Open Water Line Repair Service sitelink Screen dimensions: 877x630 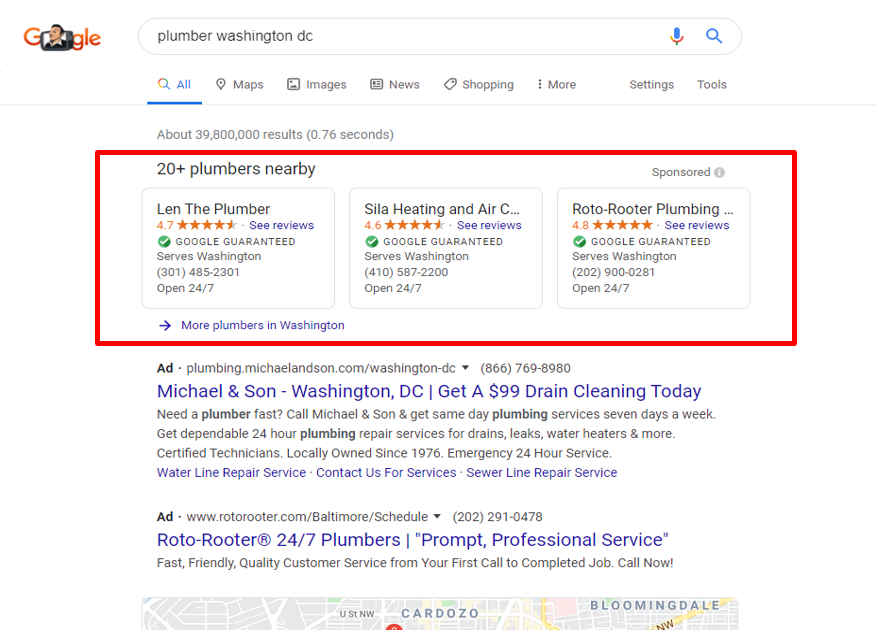coord(231,472)
